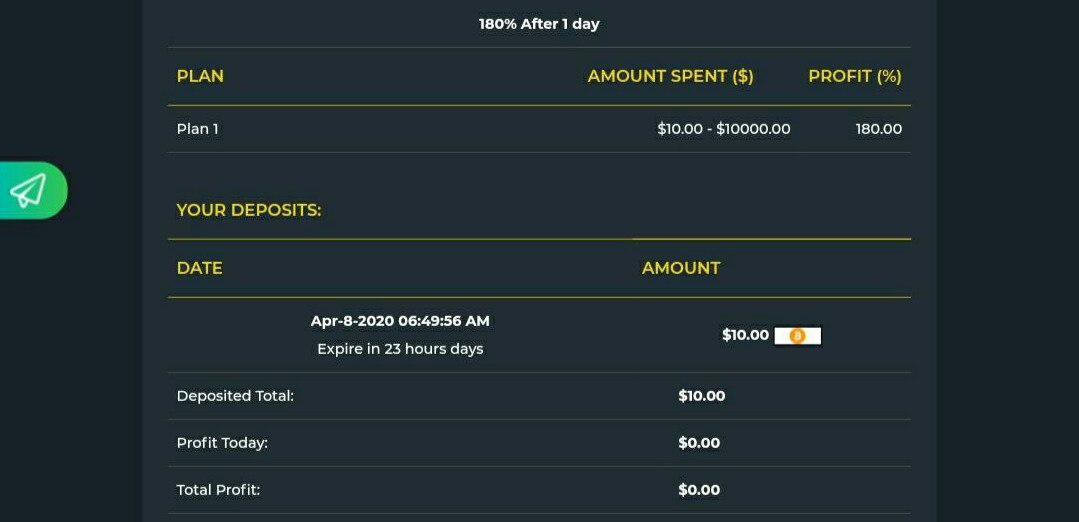Click the $10.00 deposit amount
The width and height of the screenshot is (1079, 522).
[x=745, y=335]
